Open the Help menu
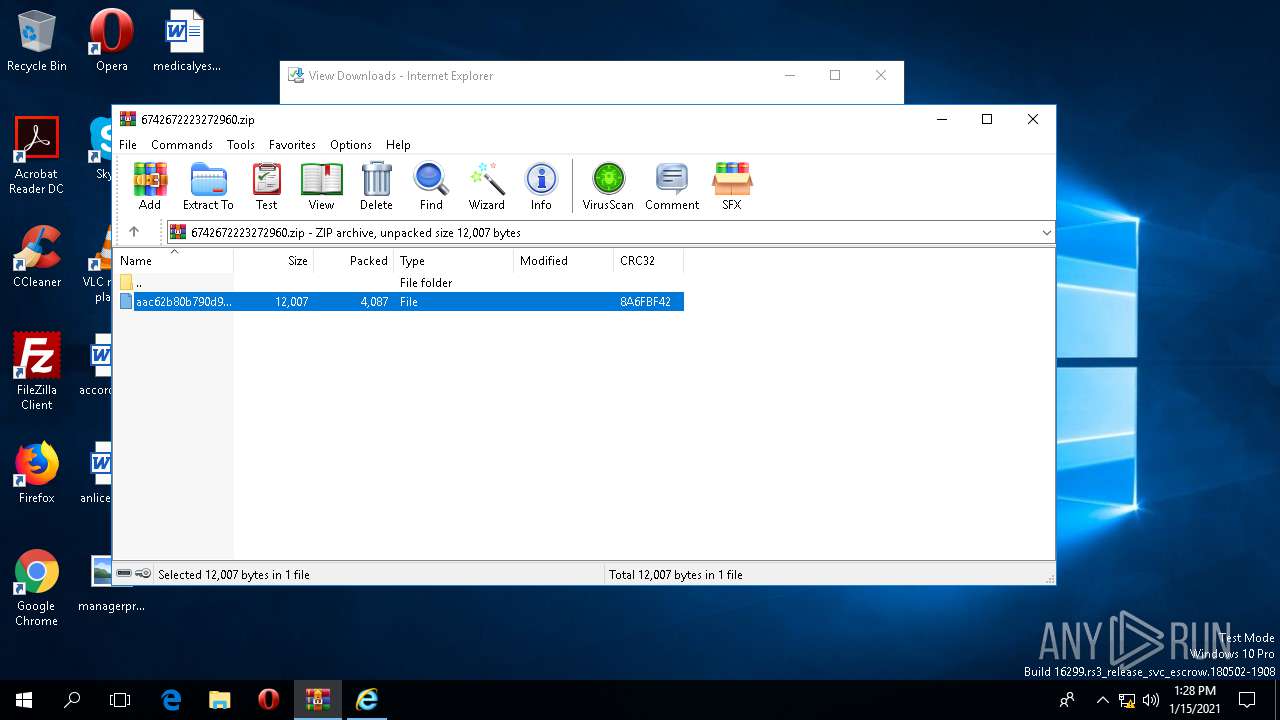 [398, 145]
